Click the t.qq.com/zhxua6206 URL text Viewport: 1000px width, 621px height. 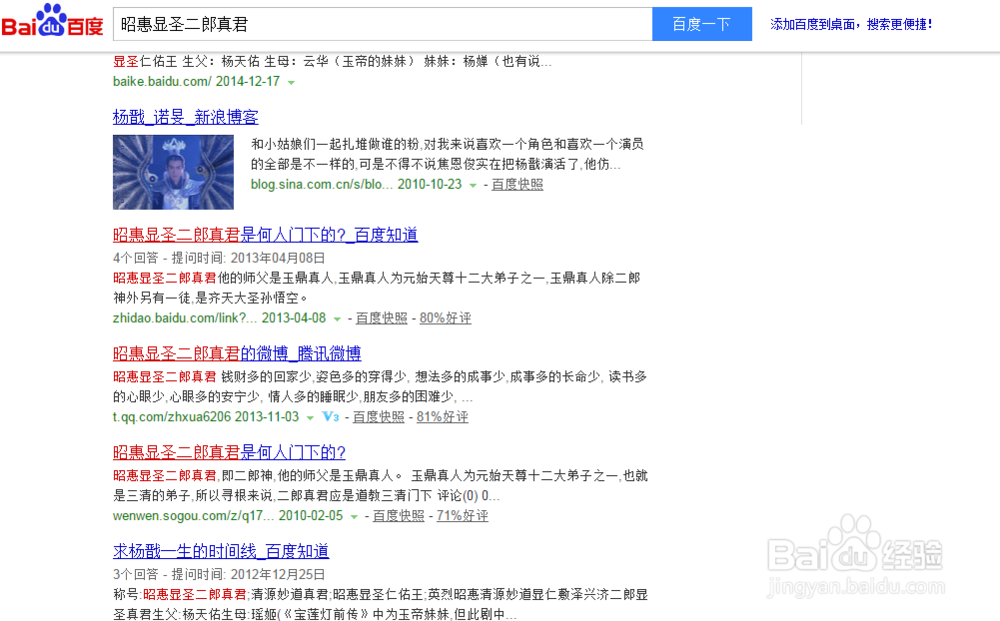172,417
